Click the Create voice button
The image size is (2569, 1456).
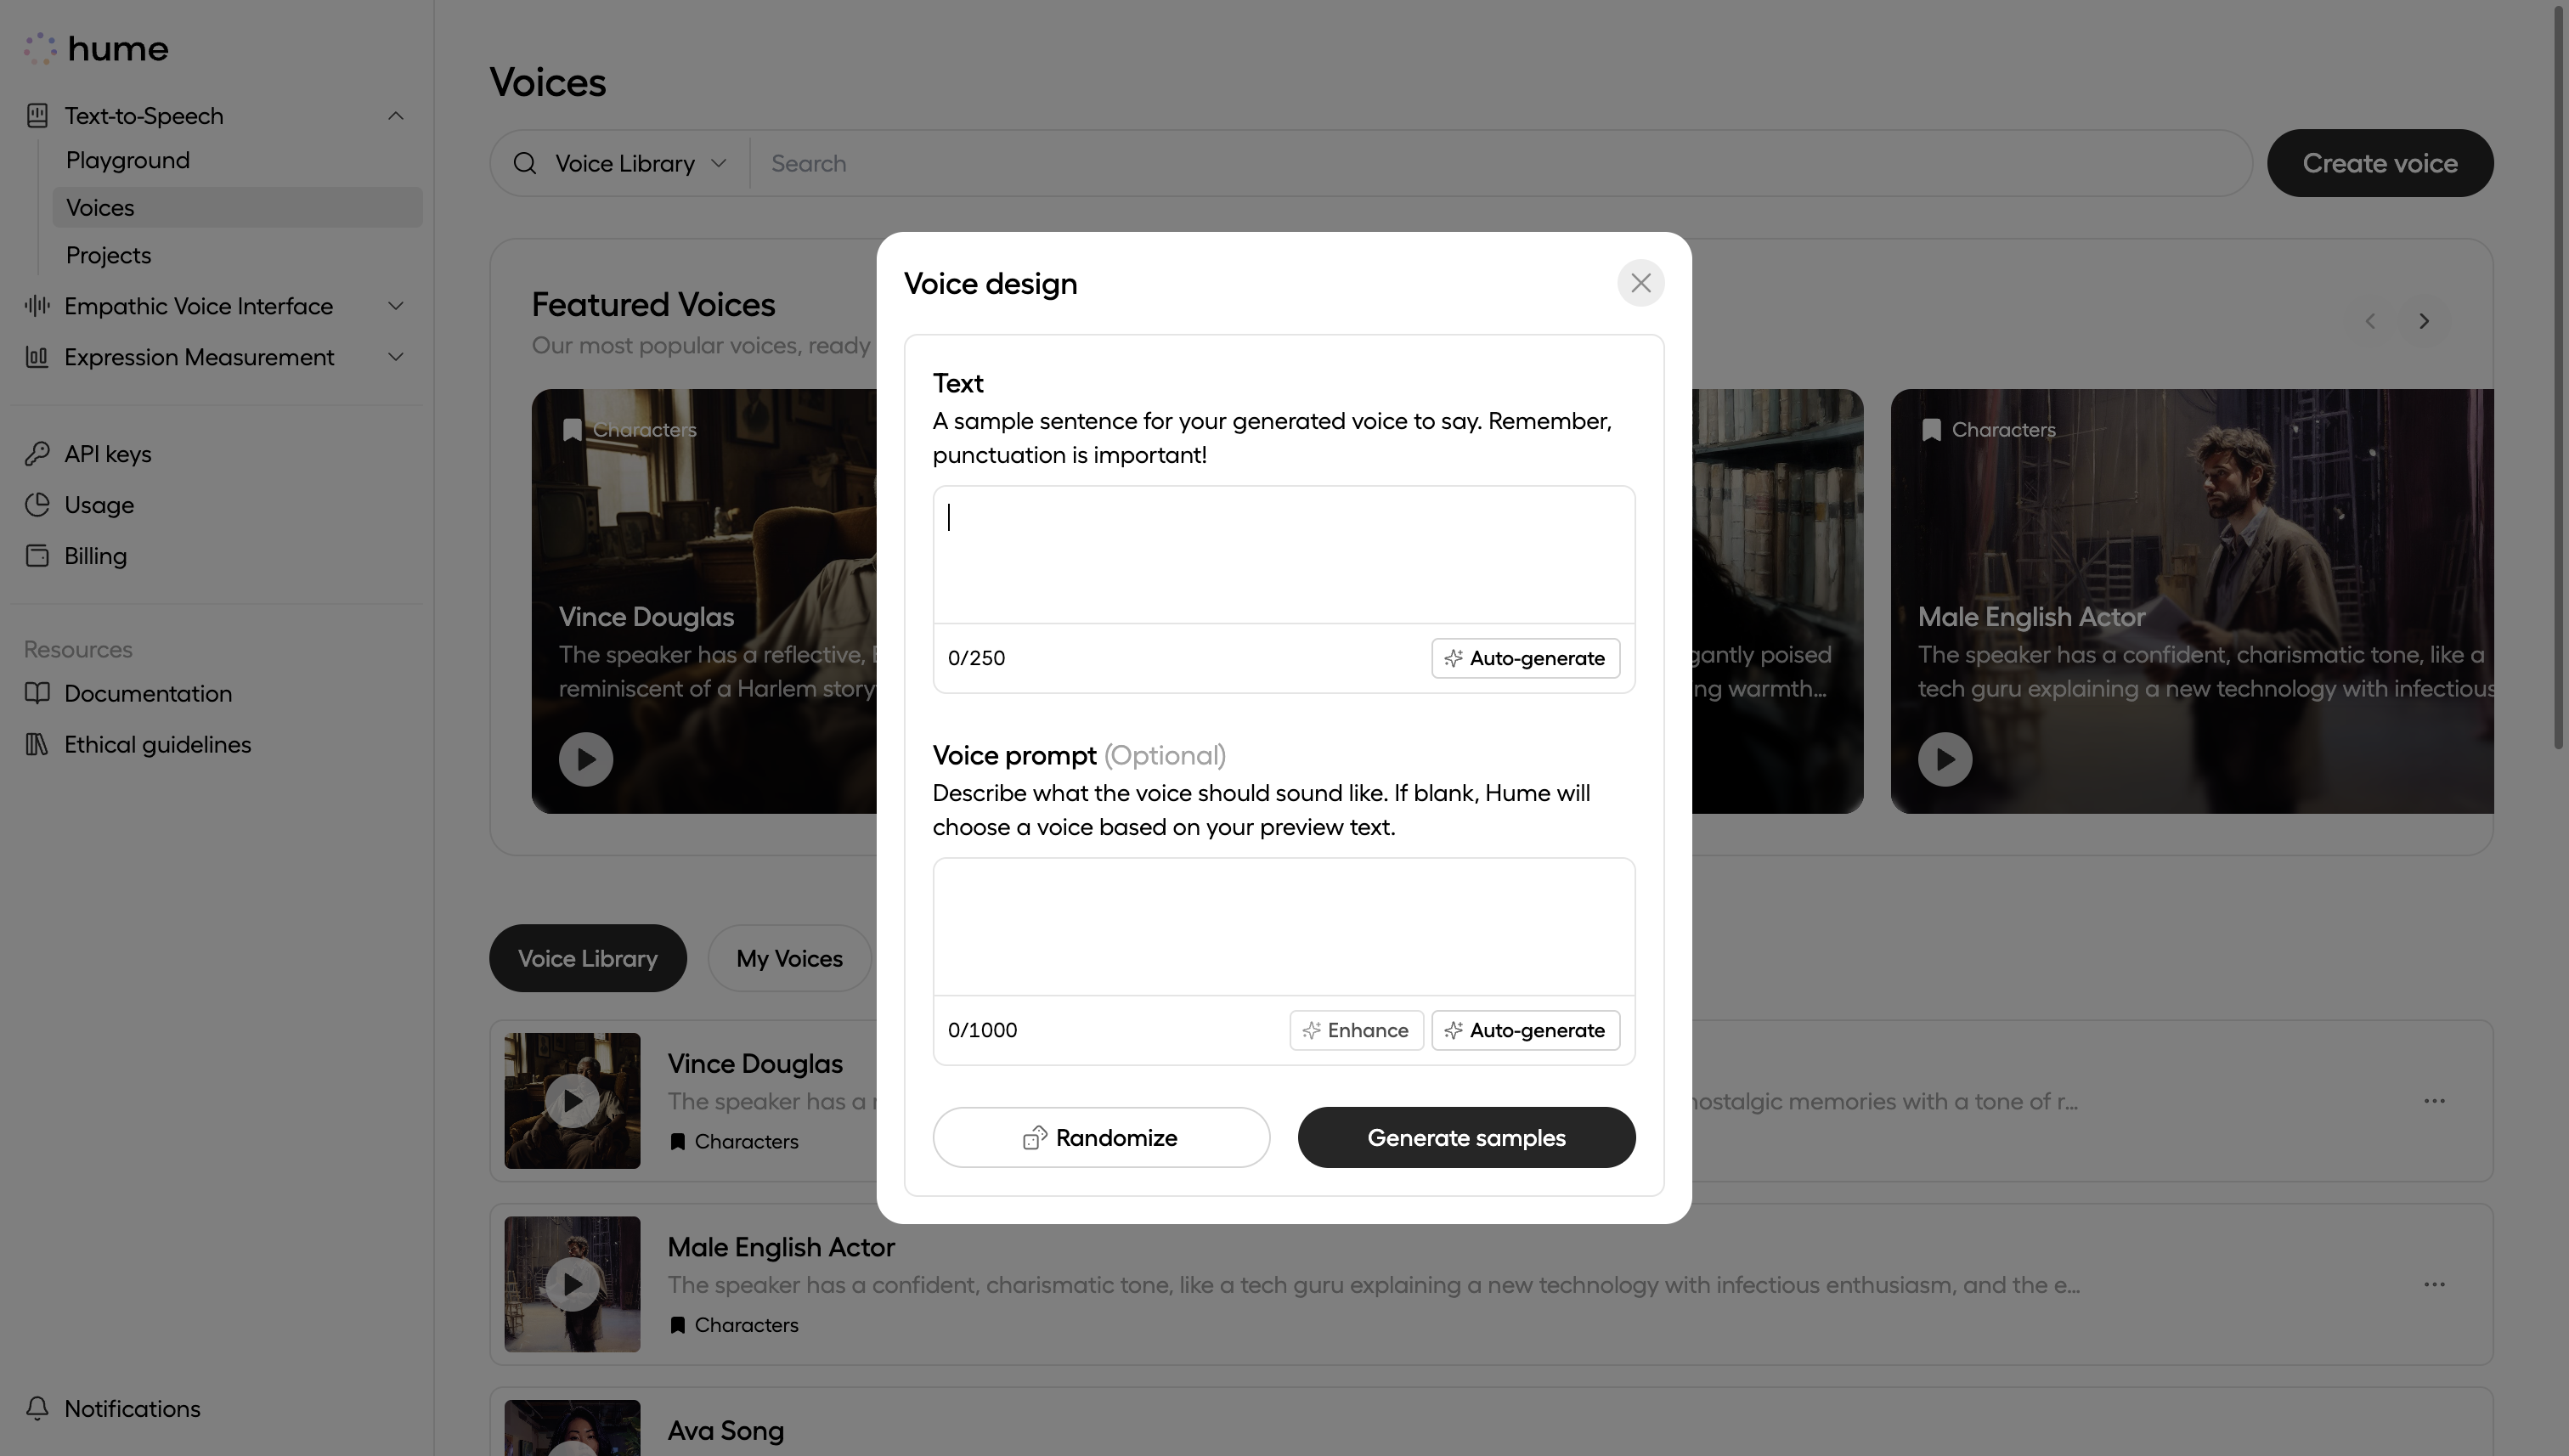coord(2380,163)
